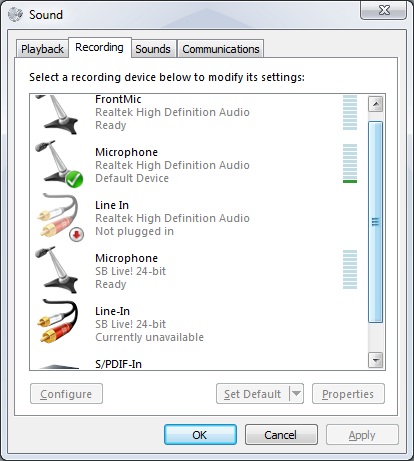Click the scrollbar down arrow
This screenshot has height=461, width=414.
pyautogui.click(x=376, y=360)
